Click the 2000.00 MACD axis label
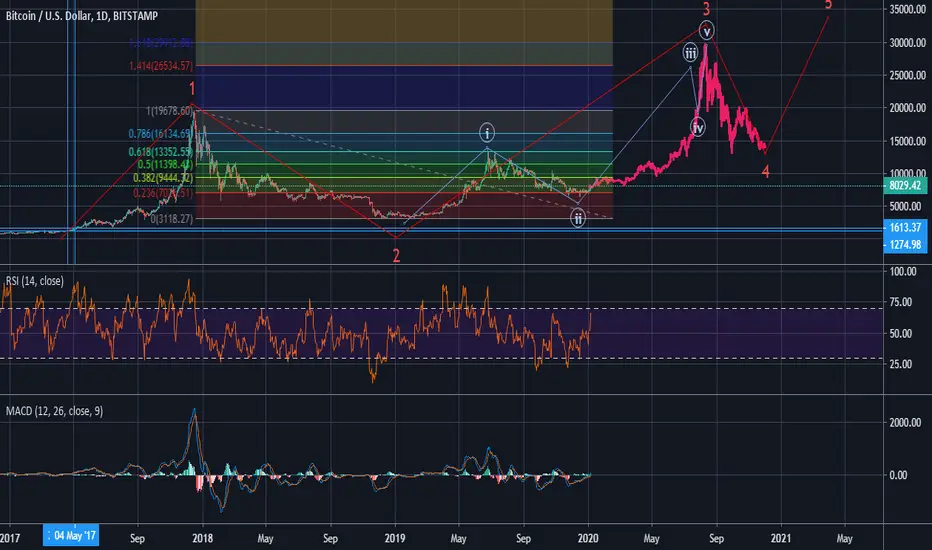Image resolution: width=932 pixels, height=550 pixels. (x=906, y=422)
